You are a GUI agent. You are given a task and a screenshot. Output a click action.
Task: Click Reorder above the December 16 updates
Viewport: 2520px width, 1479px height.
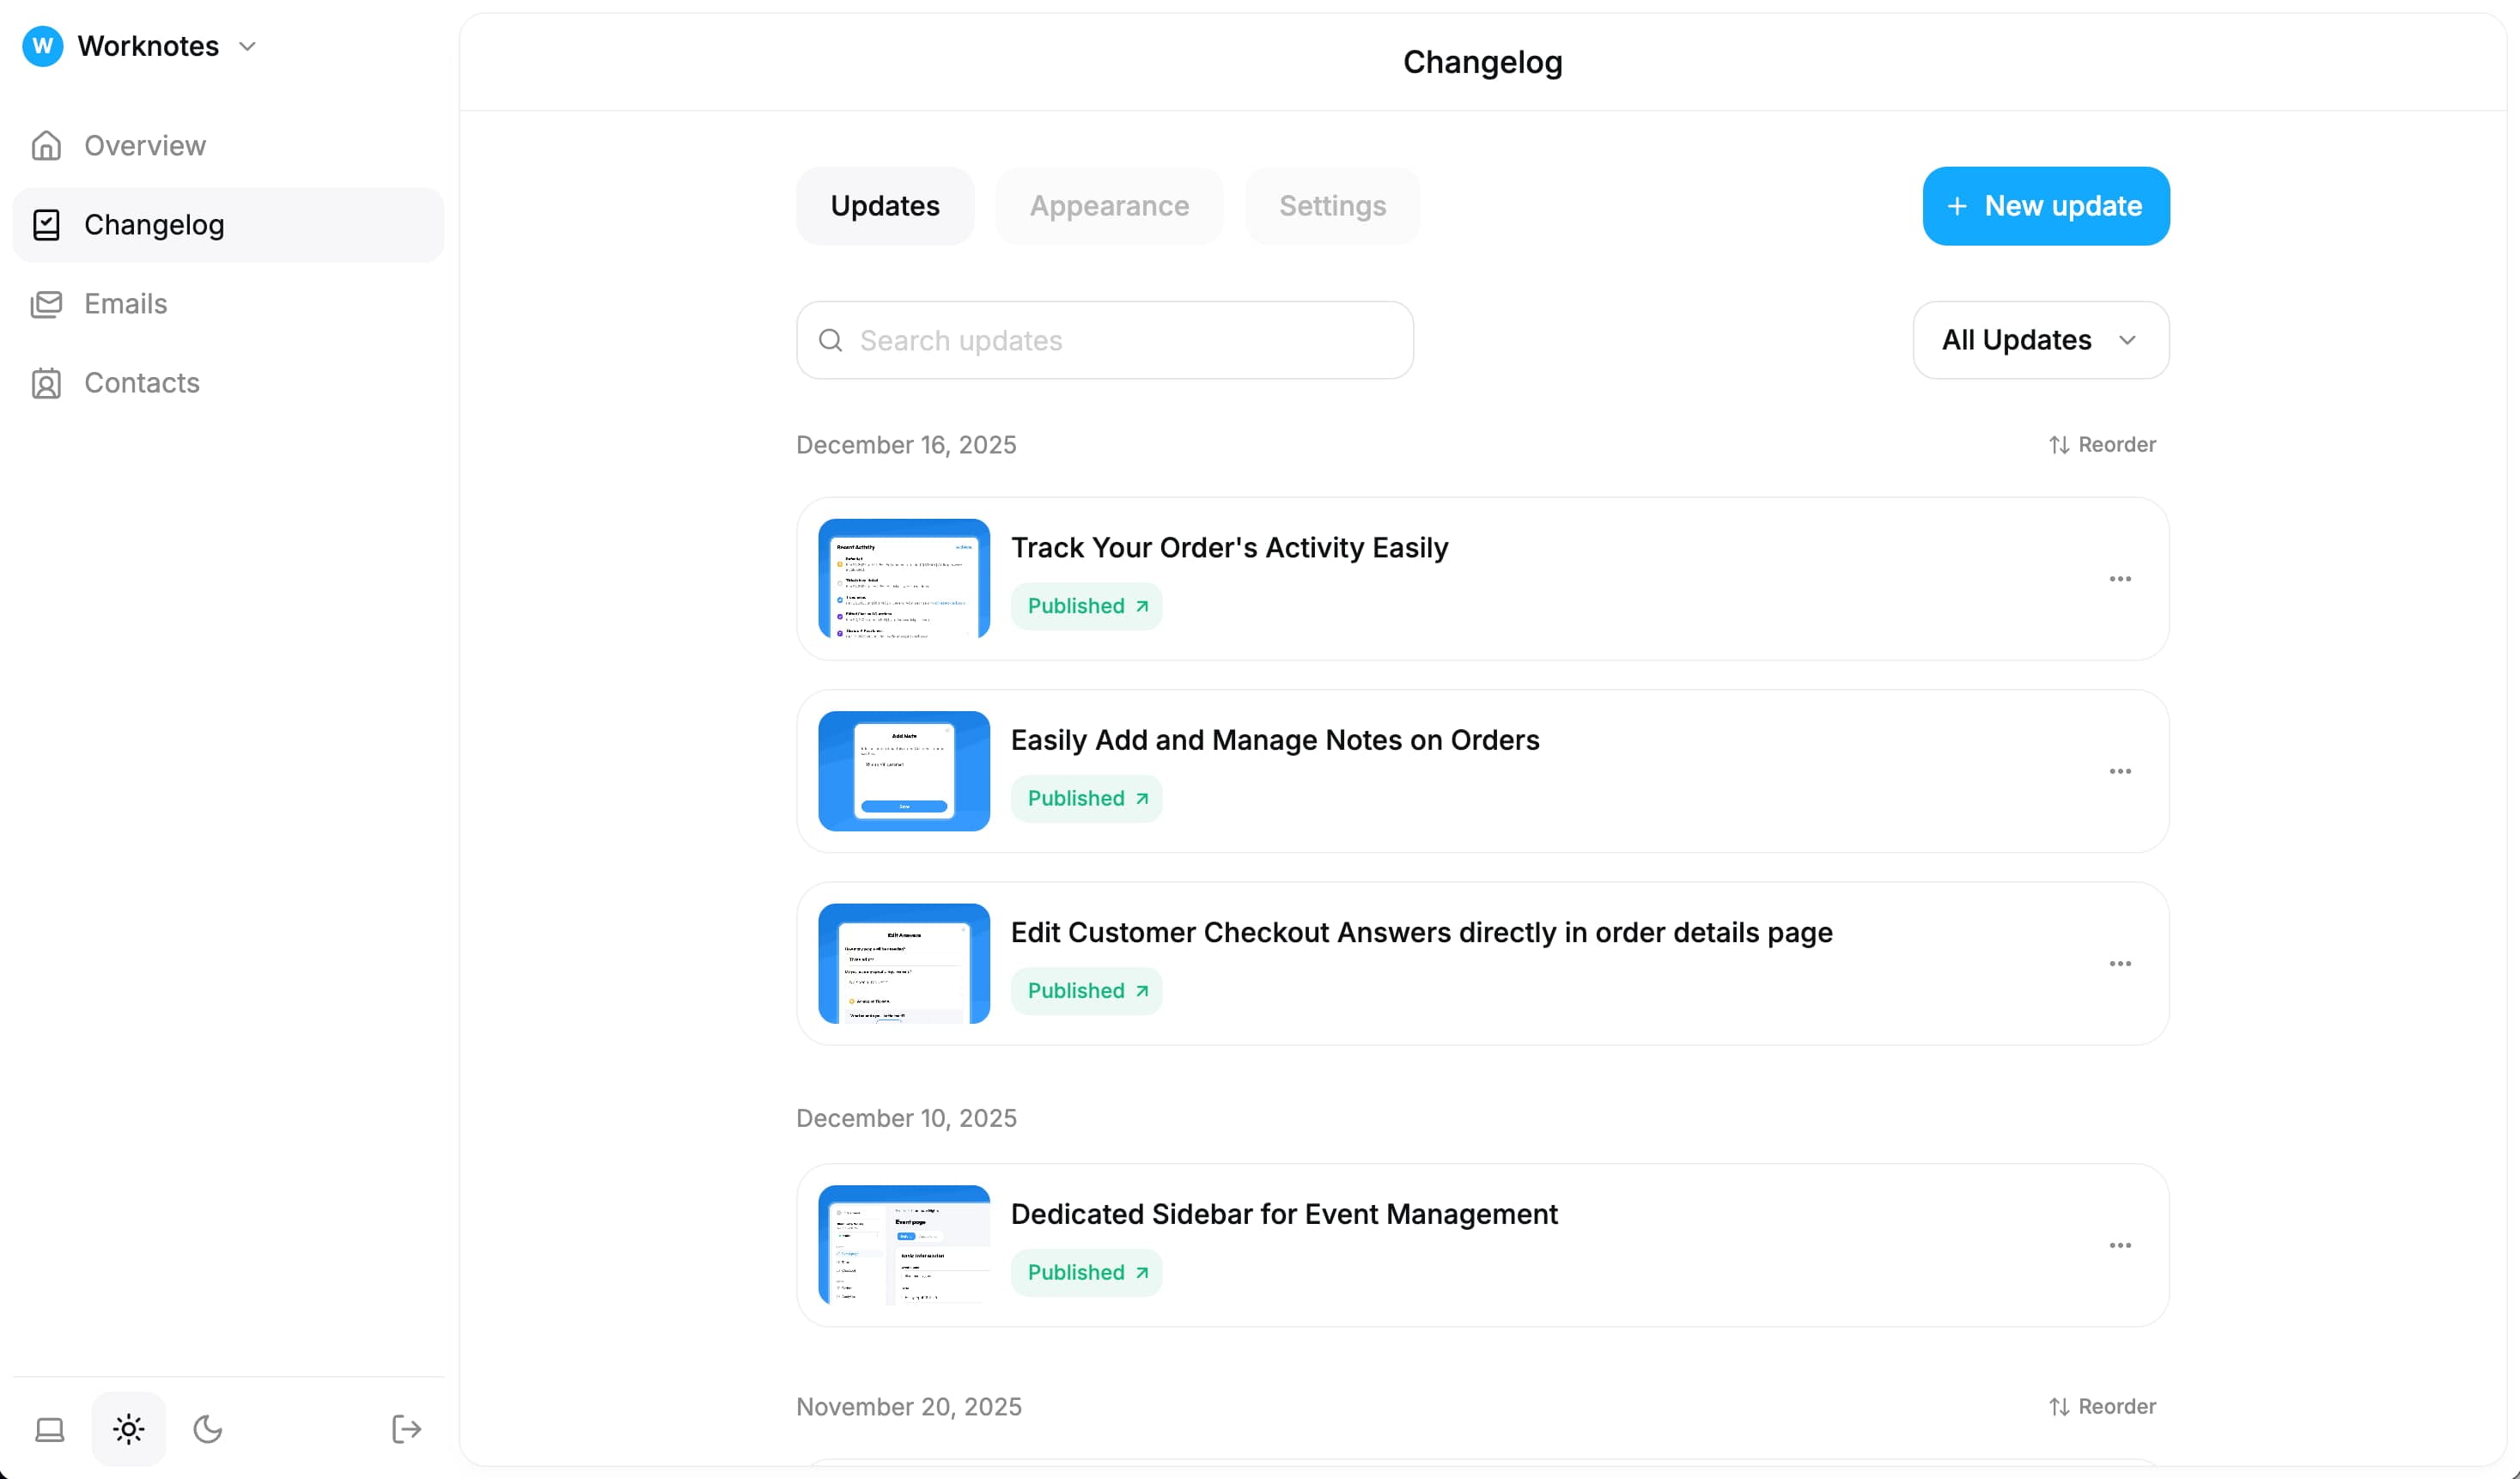(x=2100, y=444)
